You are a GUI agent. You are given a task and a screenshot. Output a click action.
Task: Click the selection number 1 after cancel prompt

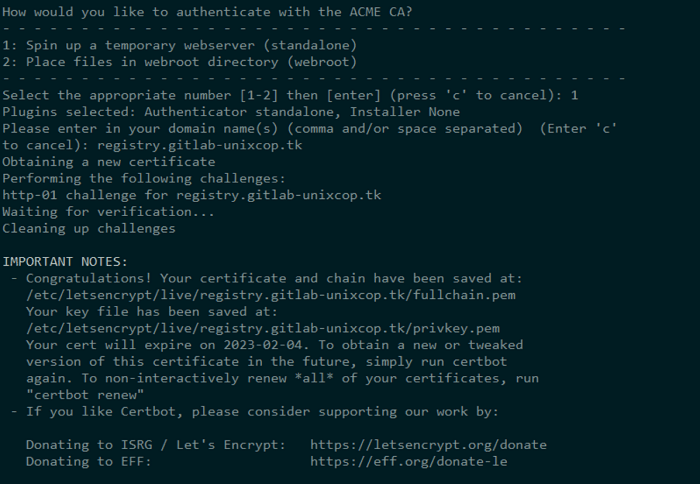(x=574, y=95)
